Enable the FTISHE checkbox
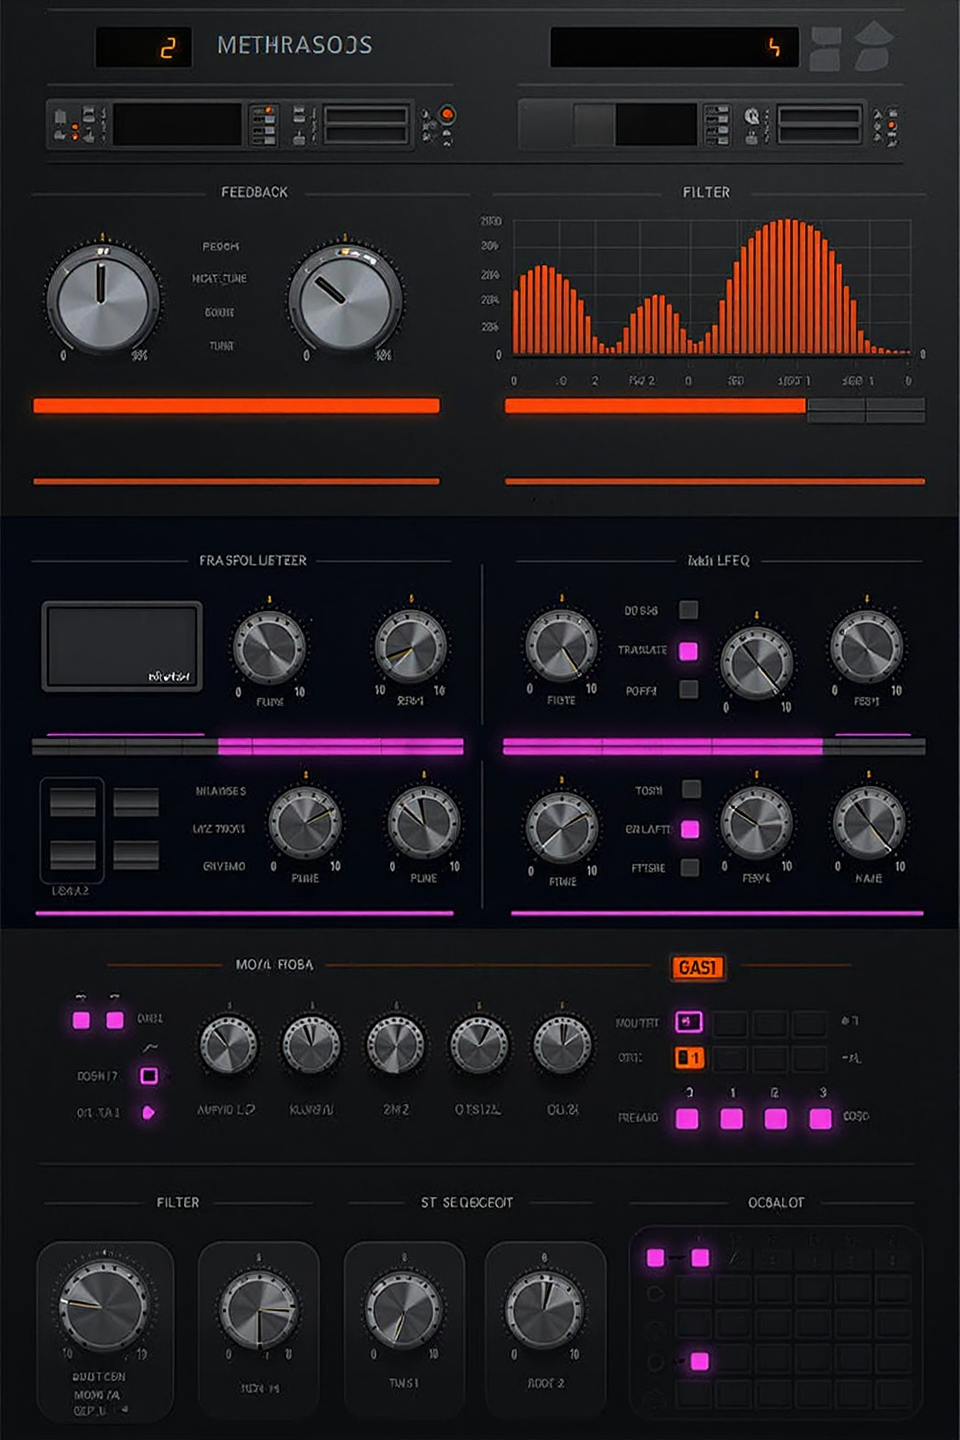 point(690,867)
